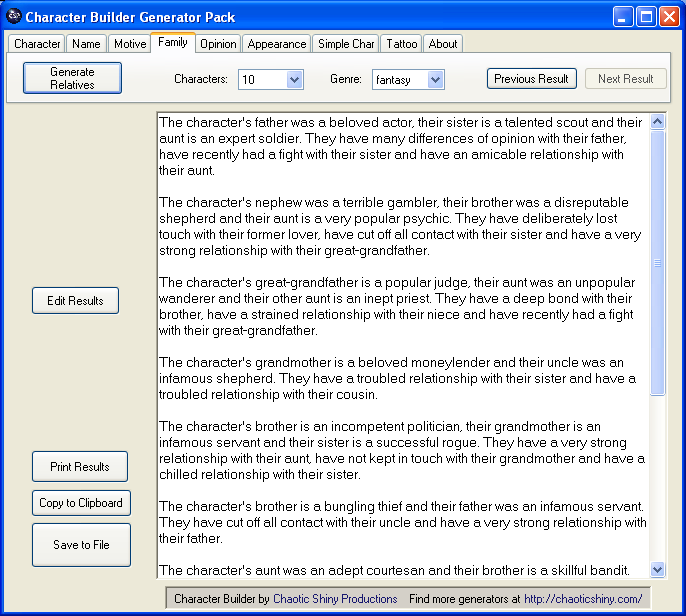The image size is (686, 616).
Task: Maximize the Character Builder window
Action: [646, 17]
